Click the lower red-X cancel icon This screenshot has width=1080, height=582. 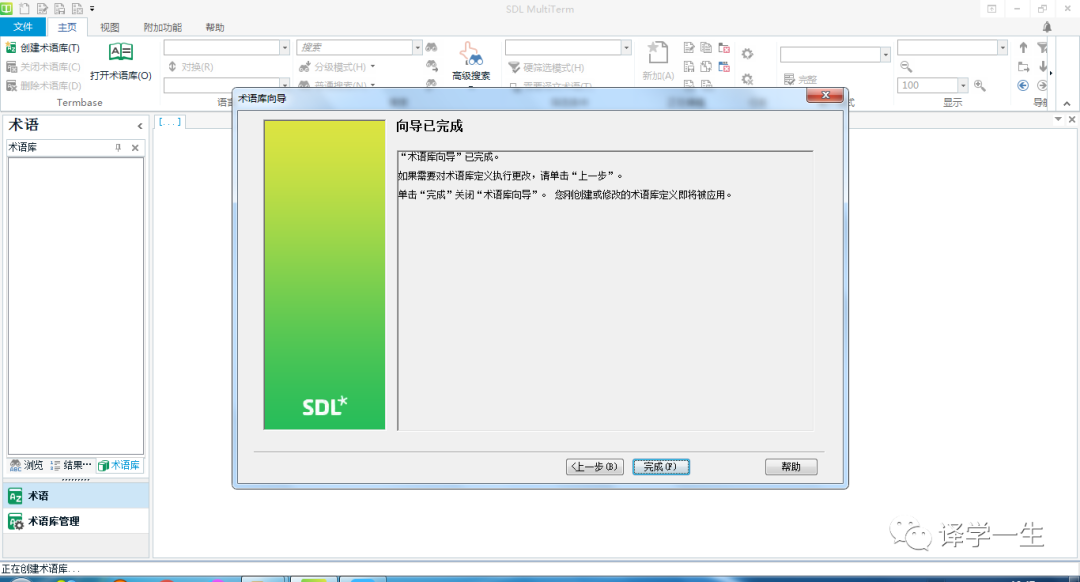724,67
